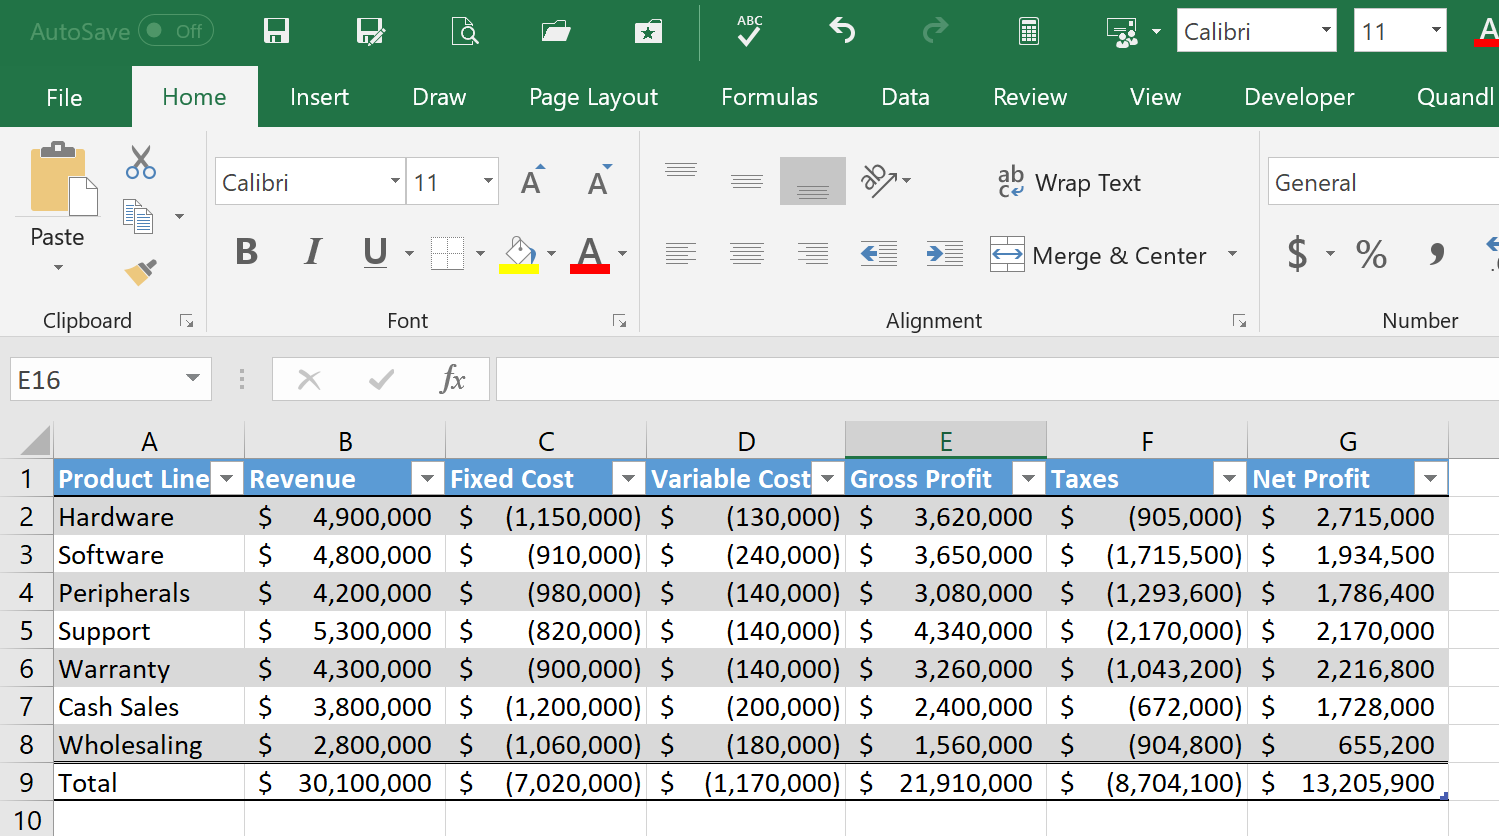Decrease indent in Alignment group
This screenshot has width=1499, height=836.
(879, 254)
